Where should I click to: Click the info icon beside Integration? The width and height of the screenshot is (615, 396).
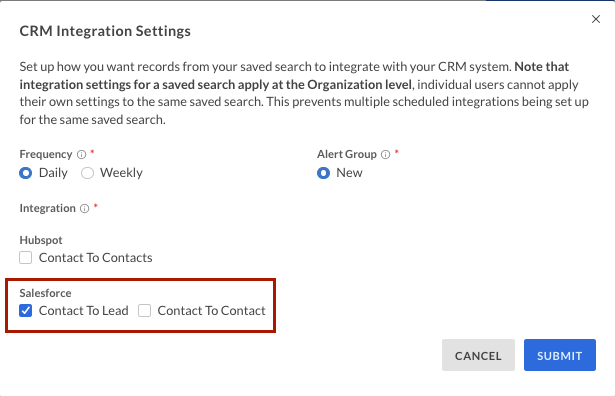(84, 209)
